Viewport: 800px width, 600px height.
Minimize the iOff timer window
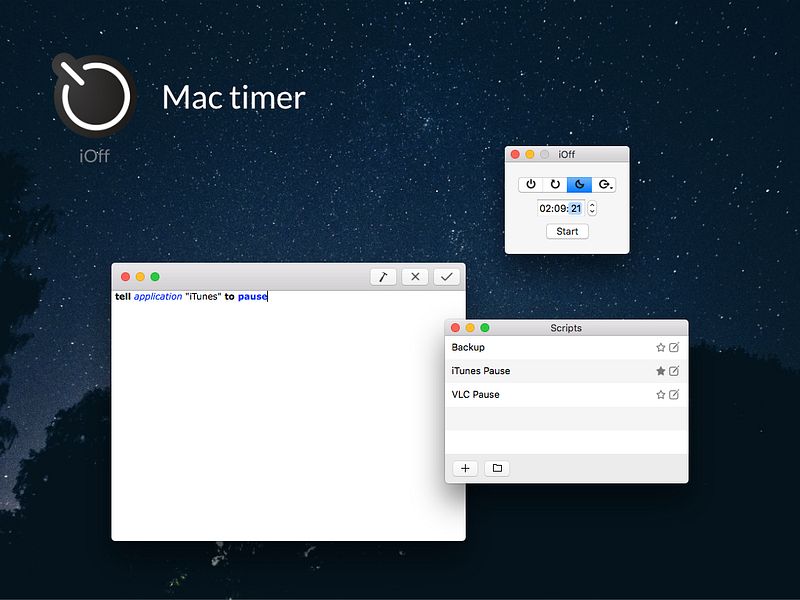[x=530, y=154]
